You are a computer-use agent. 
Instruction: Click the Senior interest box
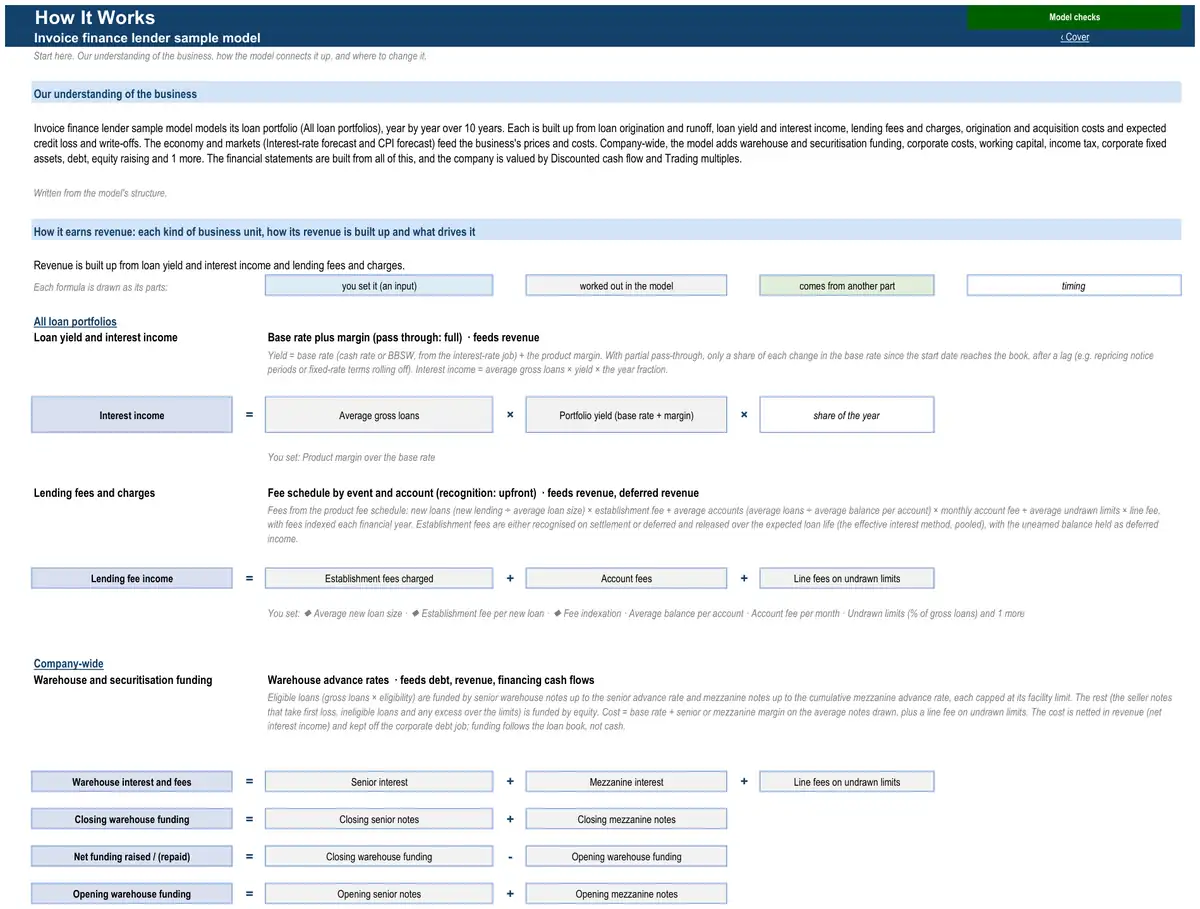379,782
